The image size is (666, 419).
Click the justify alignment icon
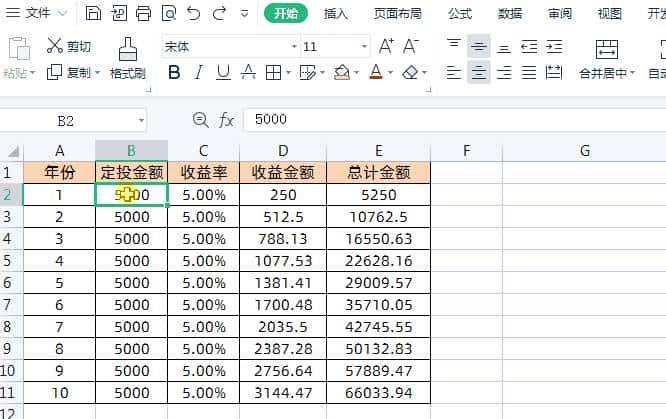529,73
